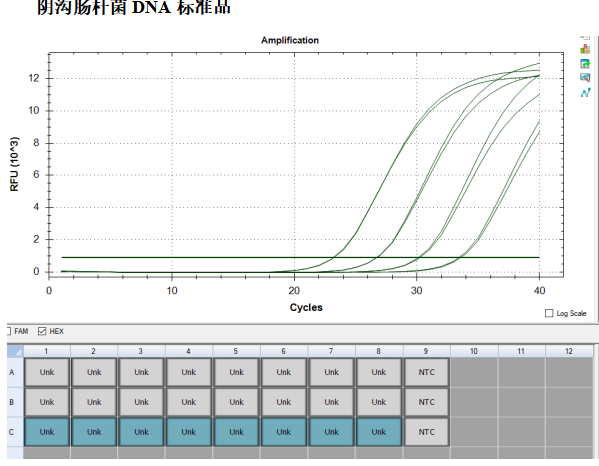This screenshot has width=599, height=466.
Task: Select plate row header A
Action: [x=15, y=372]
